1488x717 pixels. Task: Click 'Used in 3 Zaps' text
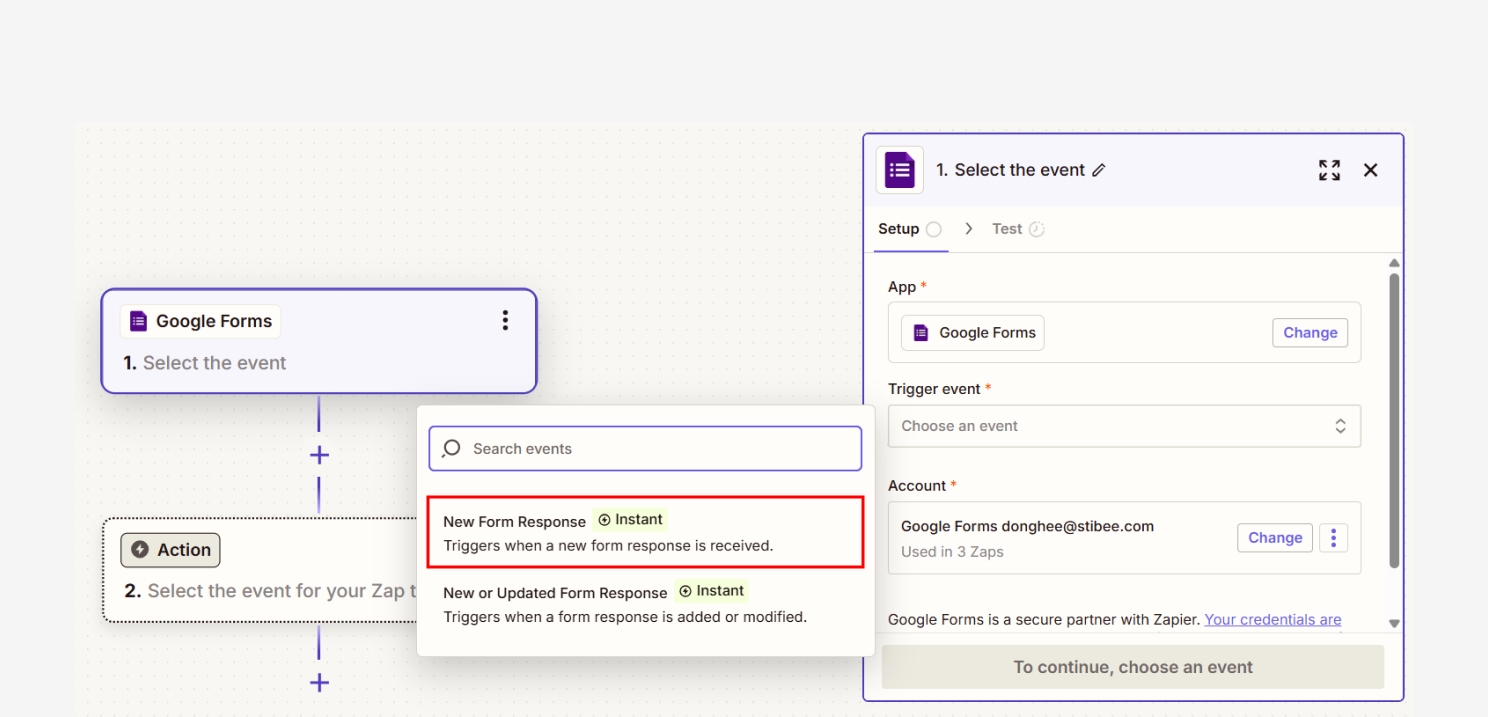tap(952, 552)
